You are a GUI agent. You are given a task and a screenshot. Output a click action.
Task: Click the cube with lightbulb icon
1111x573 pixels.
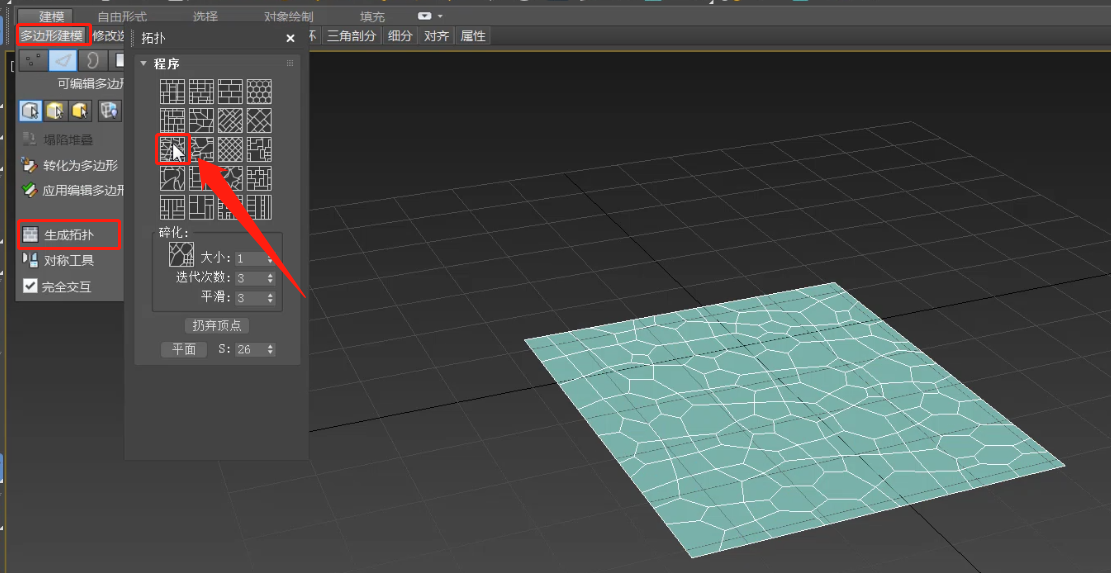[x=108, y=110]
